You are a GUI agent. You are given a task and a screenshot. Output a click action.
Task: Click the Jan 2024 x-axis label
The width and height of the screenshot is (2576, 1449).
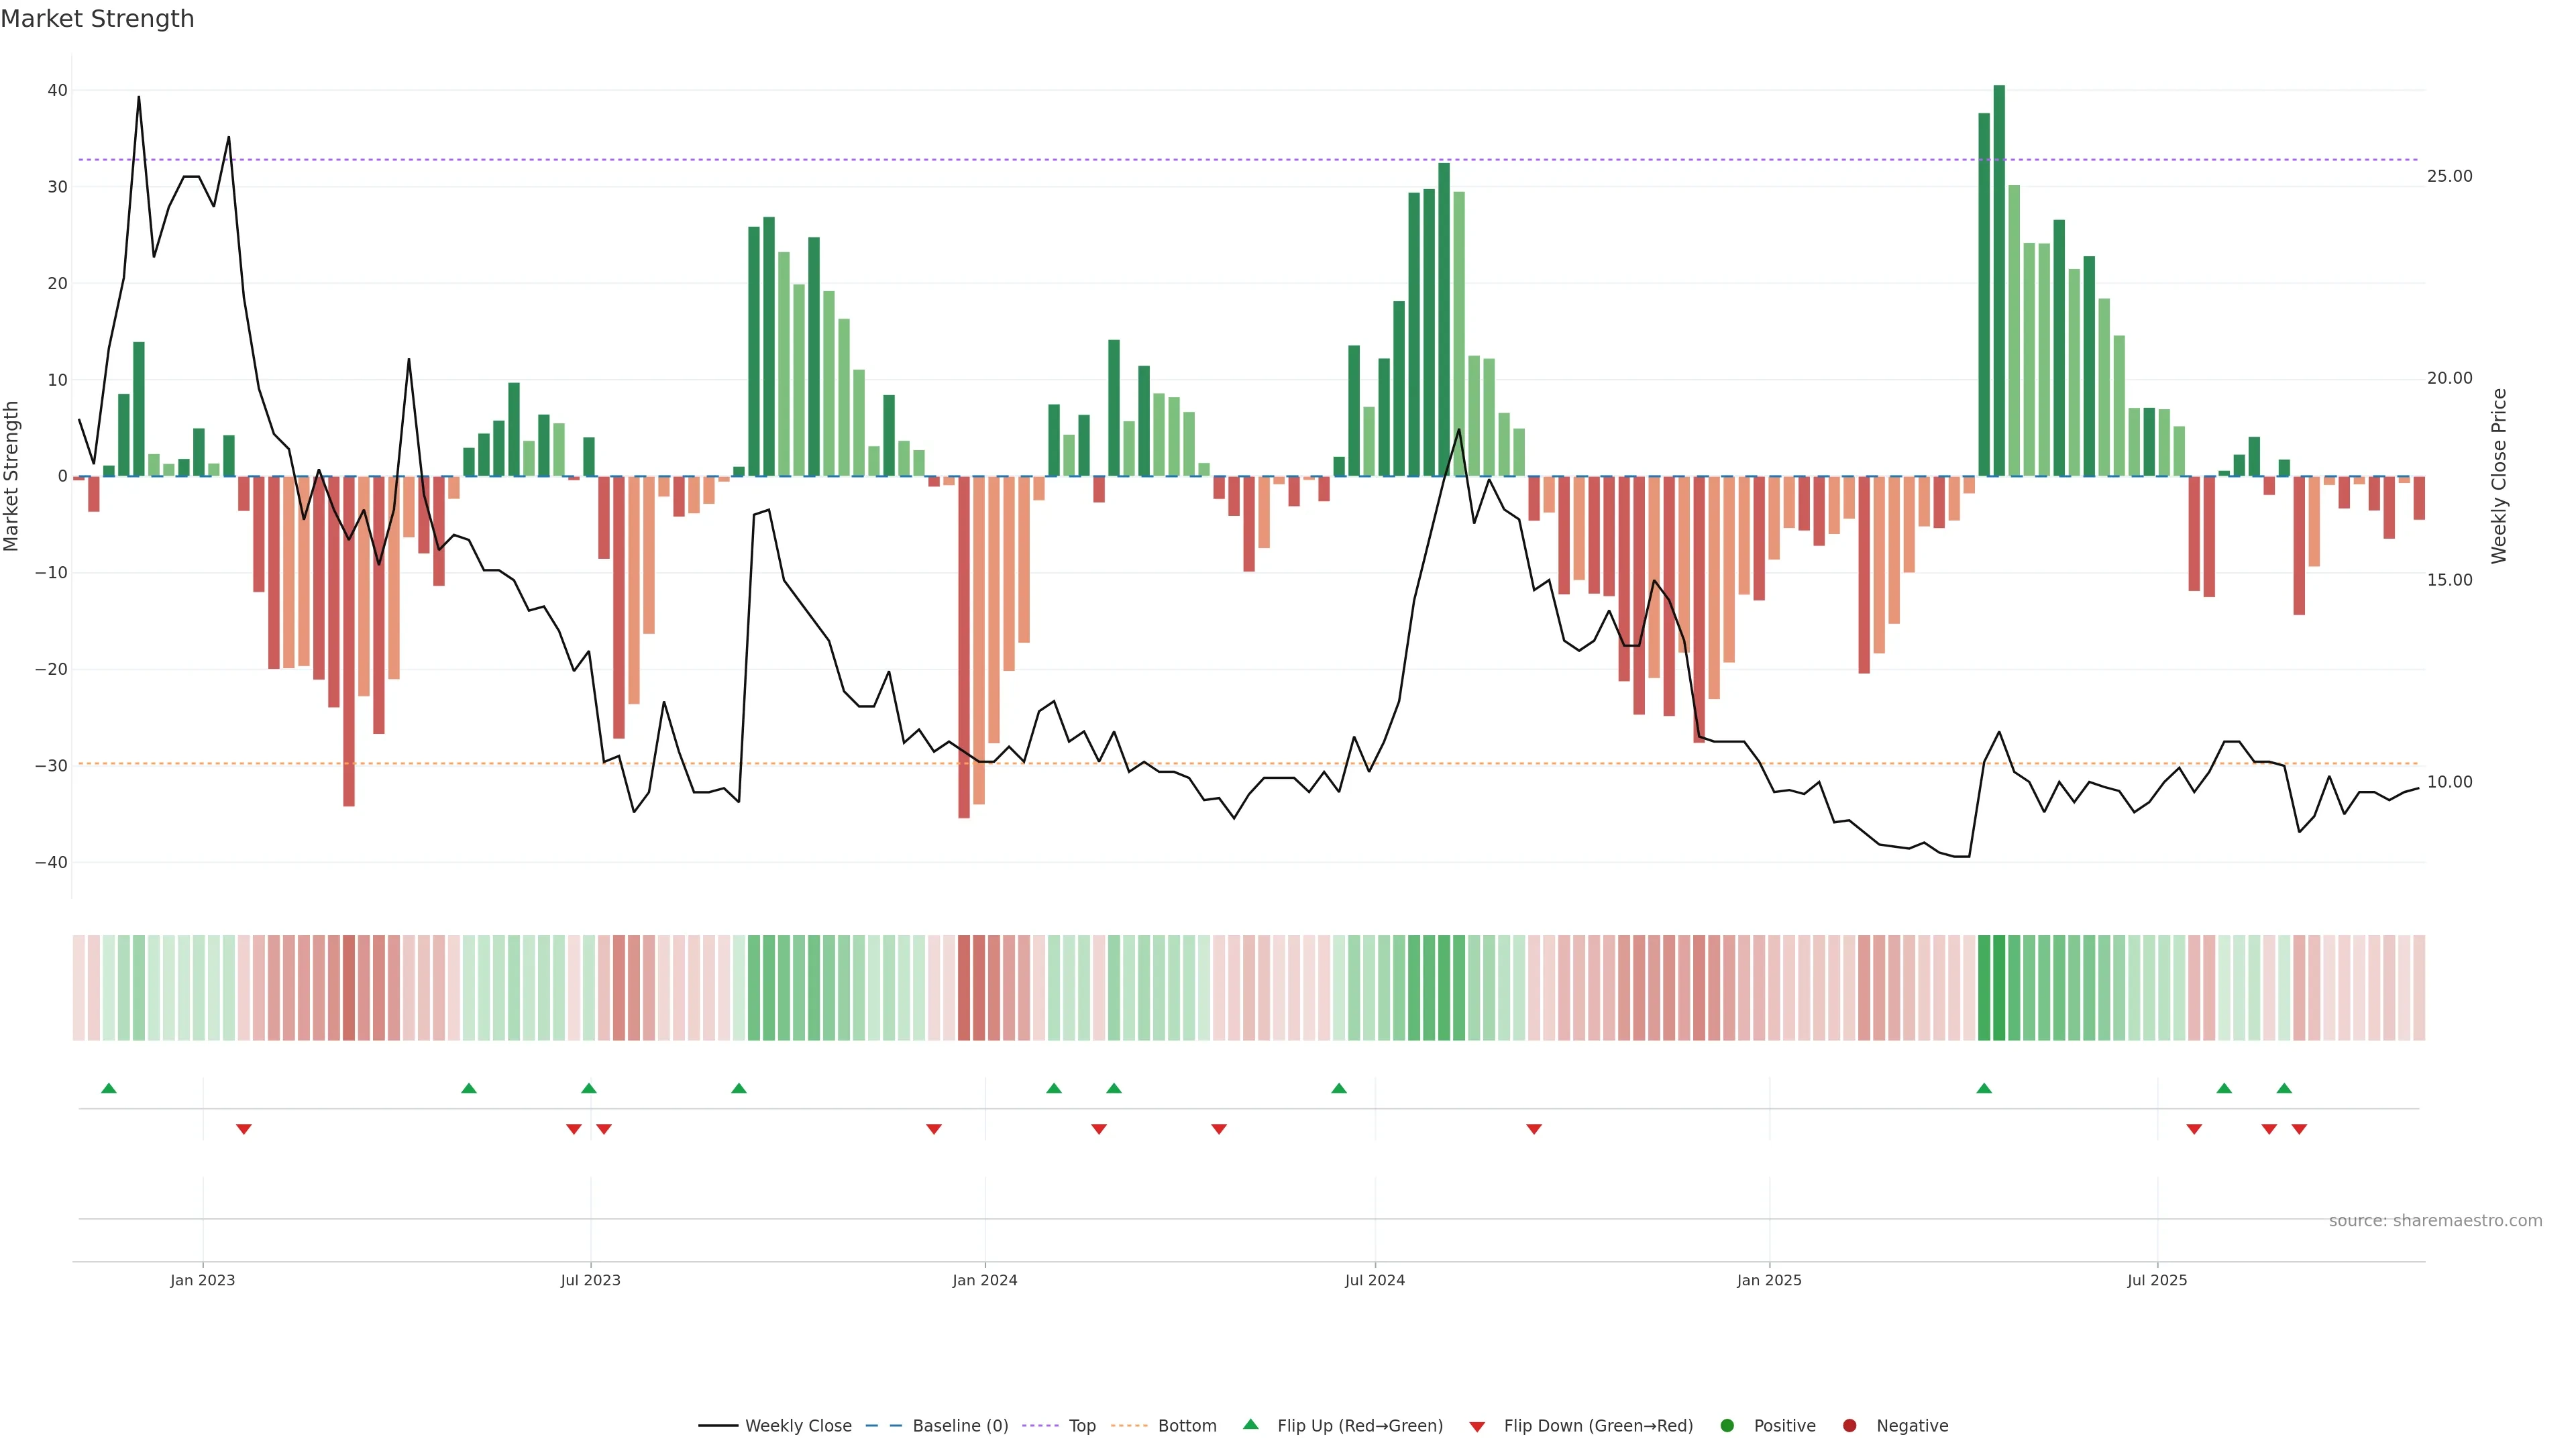[x=984, y=1280]
